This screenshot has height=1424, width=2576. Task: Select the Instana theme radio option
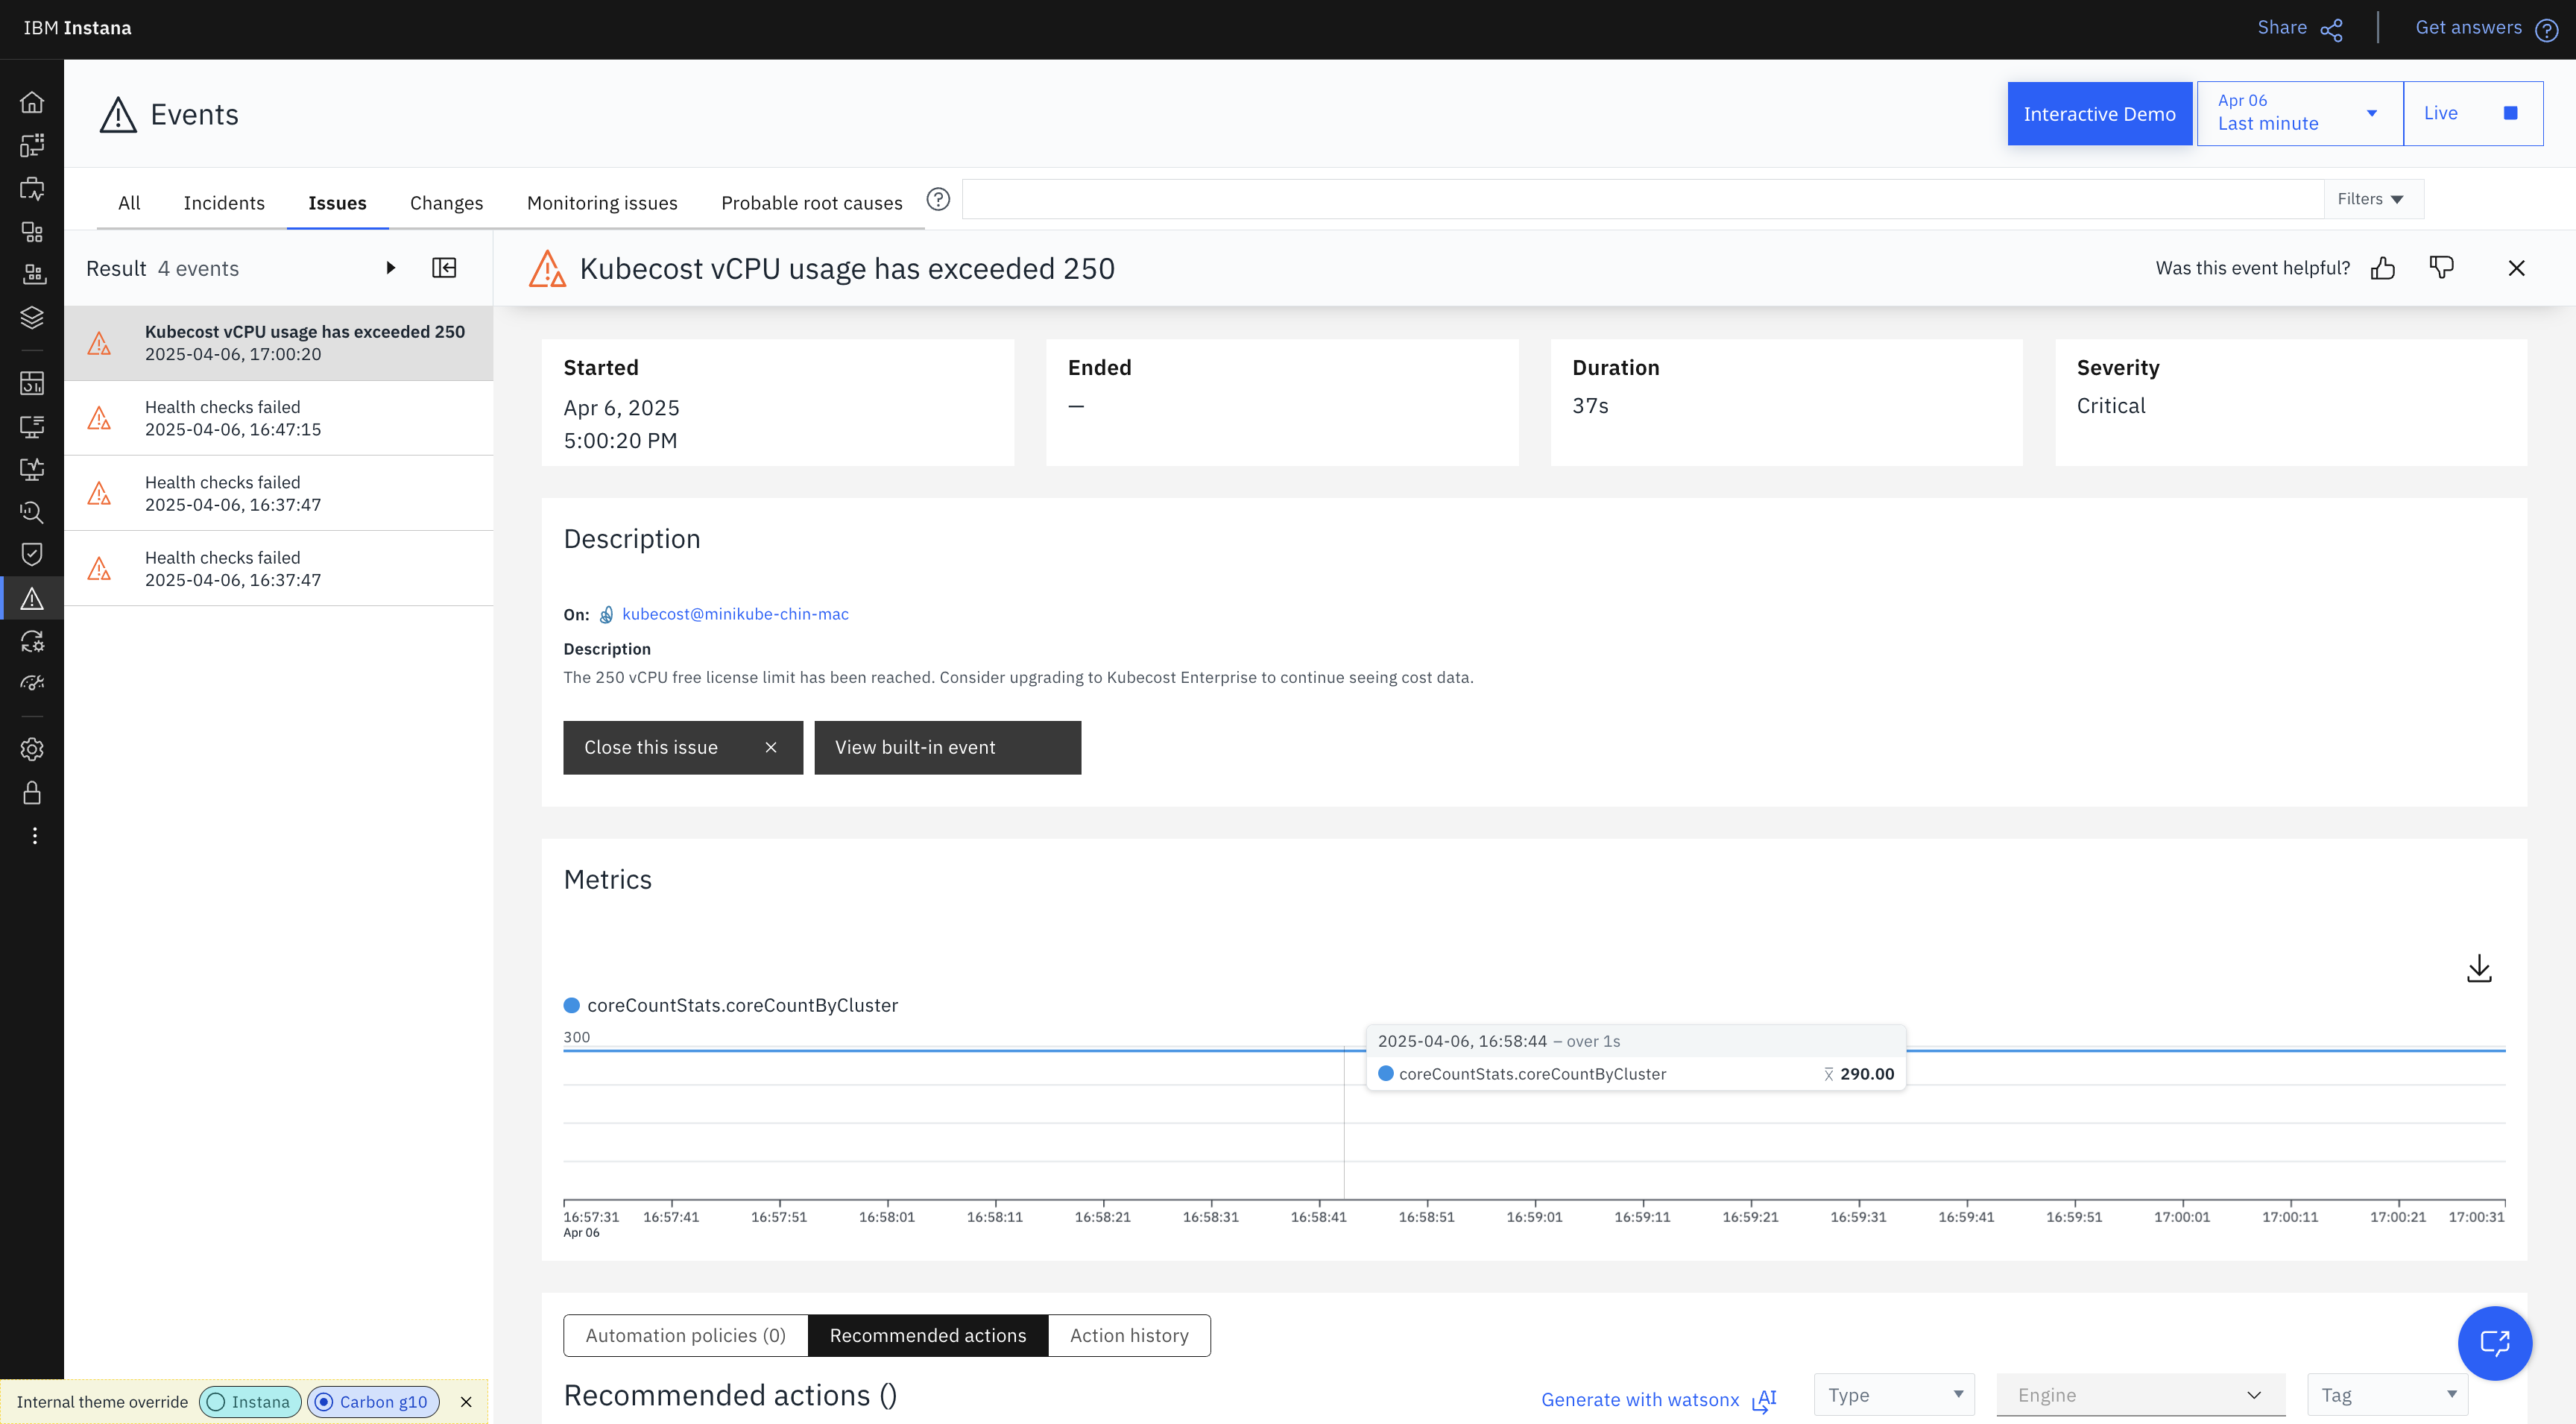[250, 1401]
